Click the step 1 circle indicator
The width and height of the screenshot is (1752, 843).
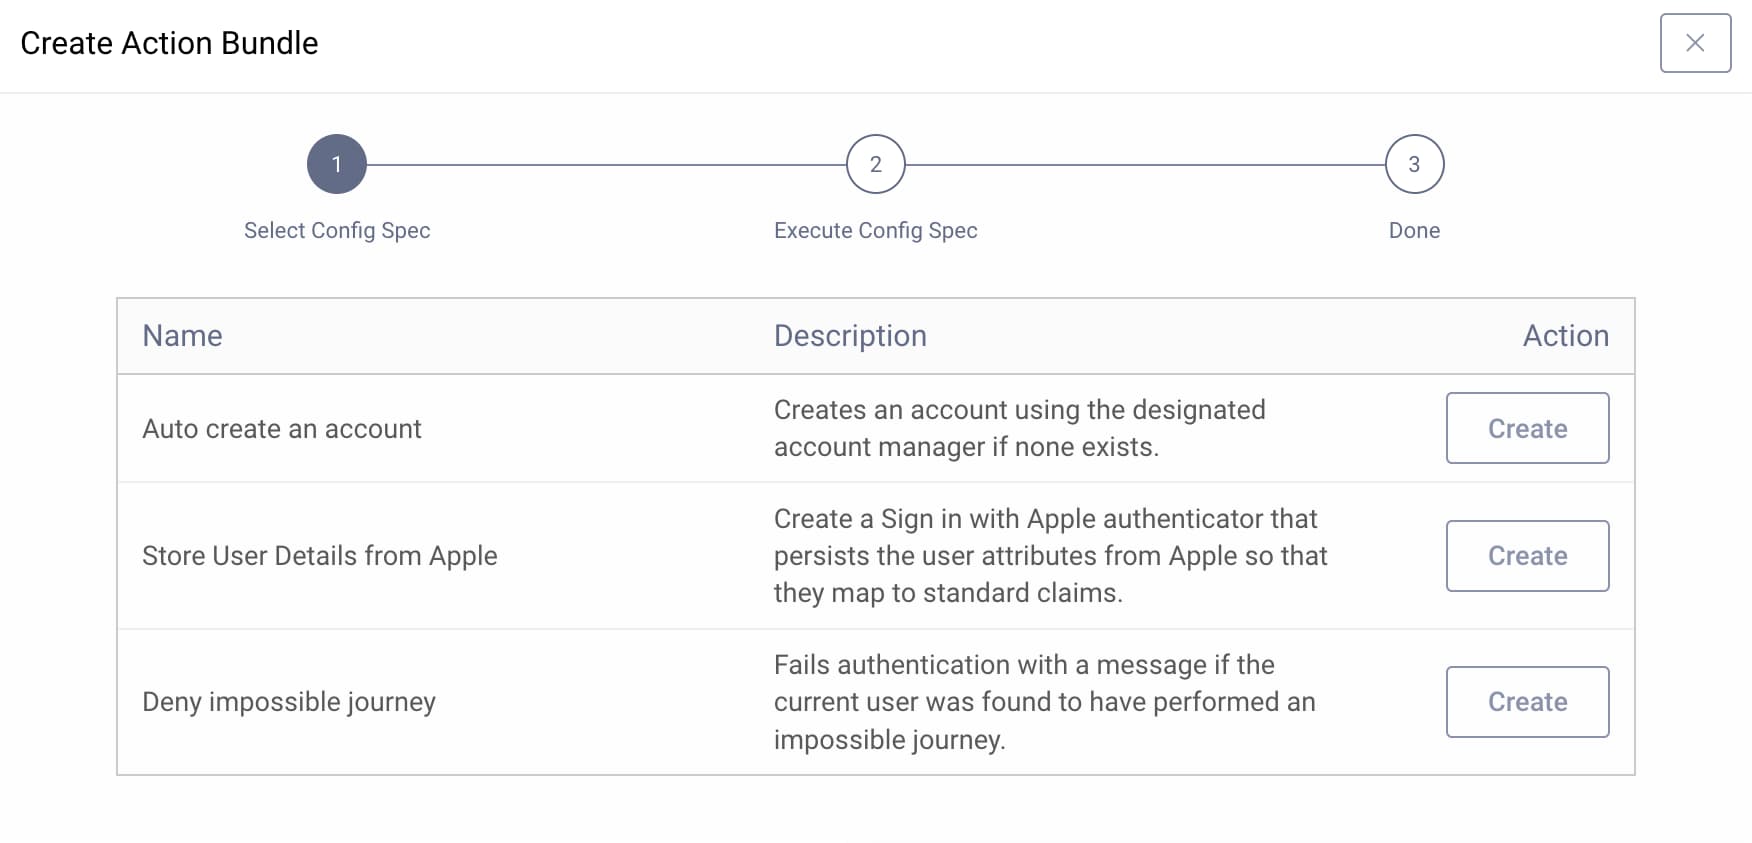(x=337, y=164)
